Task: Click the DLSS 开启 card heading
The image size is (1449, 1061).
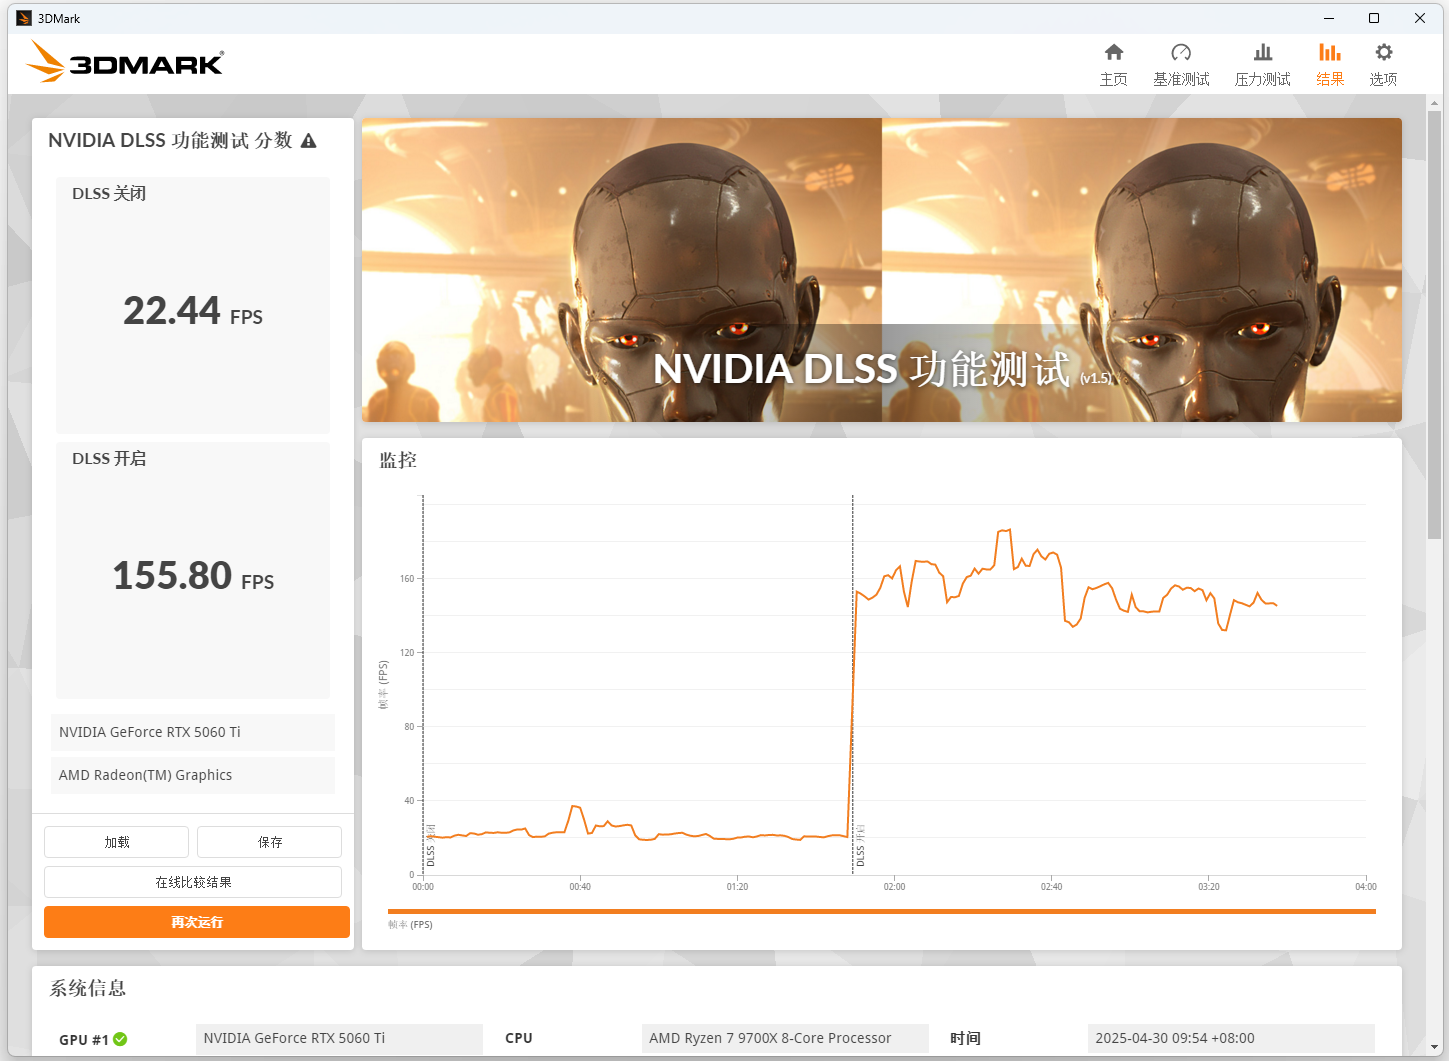Action: point(109,459)
